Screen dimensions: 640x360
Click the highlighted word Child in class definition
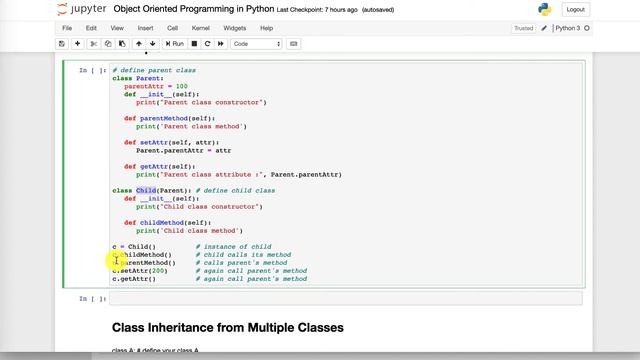pyautogui.click(x=146, y=191)
